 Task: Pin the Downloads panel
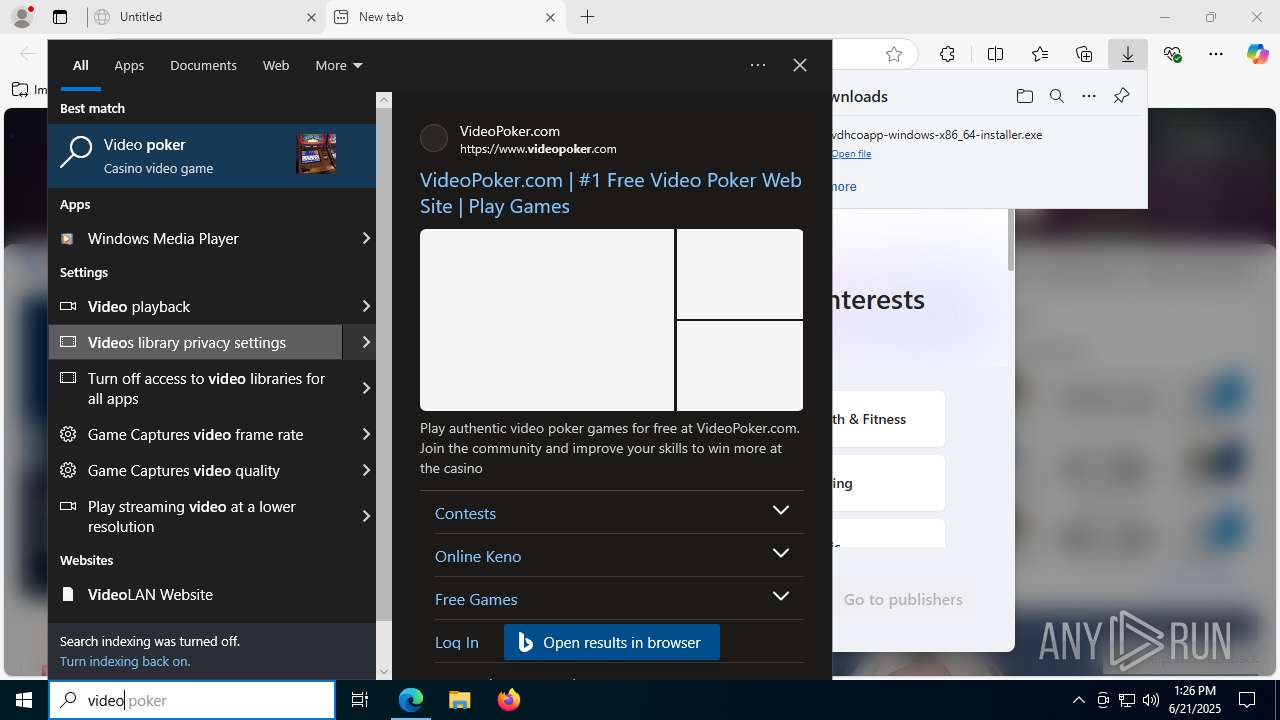click(1121, 96)
